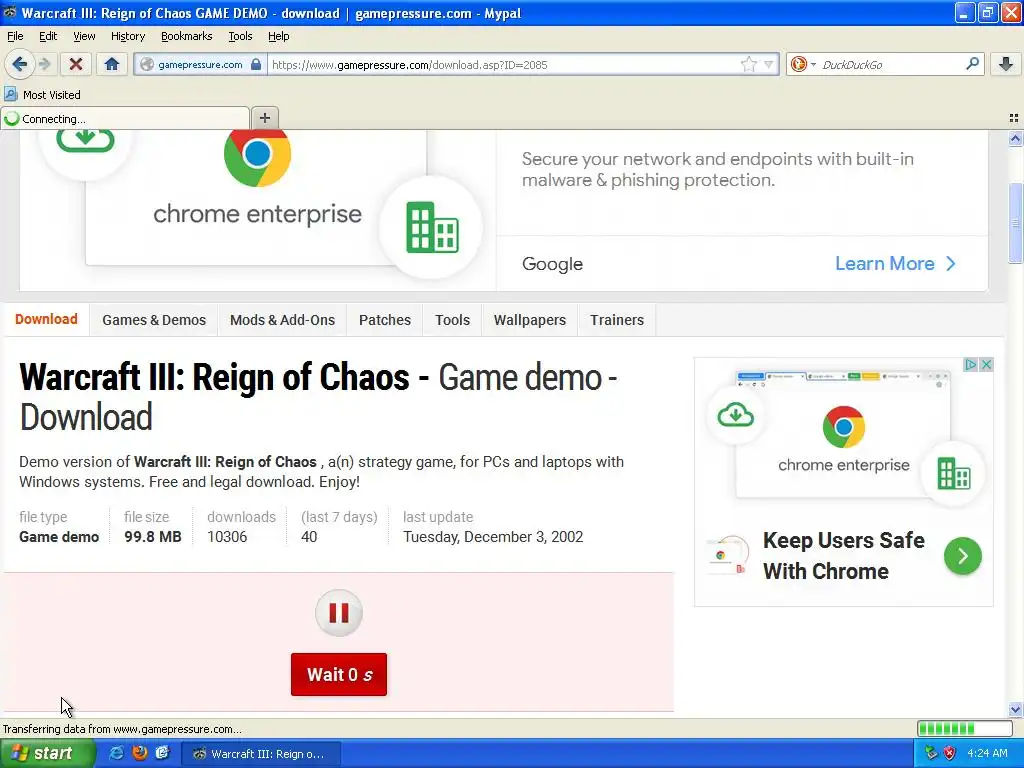
Task: Open the Most Visited bookmarks folder
Action: click(x=43, y=95)
